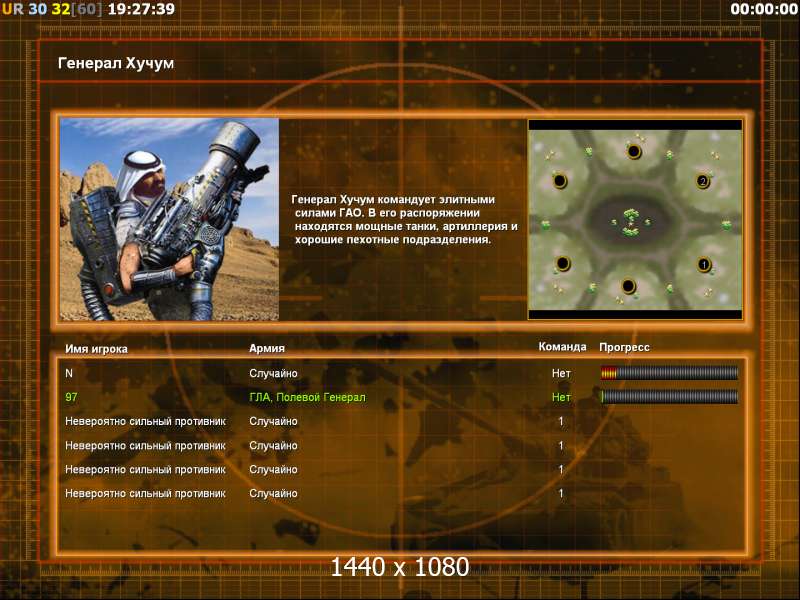The width and height of the screenshot is (800, 600).
Task: Click the 'Имя игрока' column header
Action: [96, 349]
